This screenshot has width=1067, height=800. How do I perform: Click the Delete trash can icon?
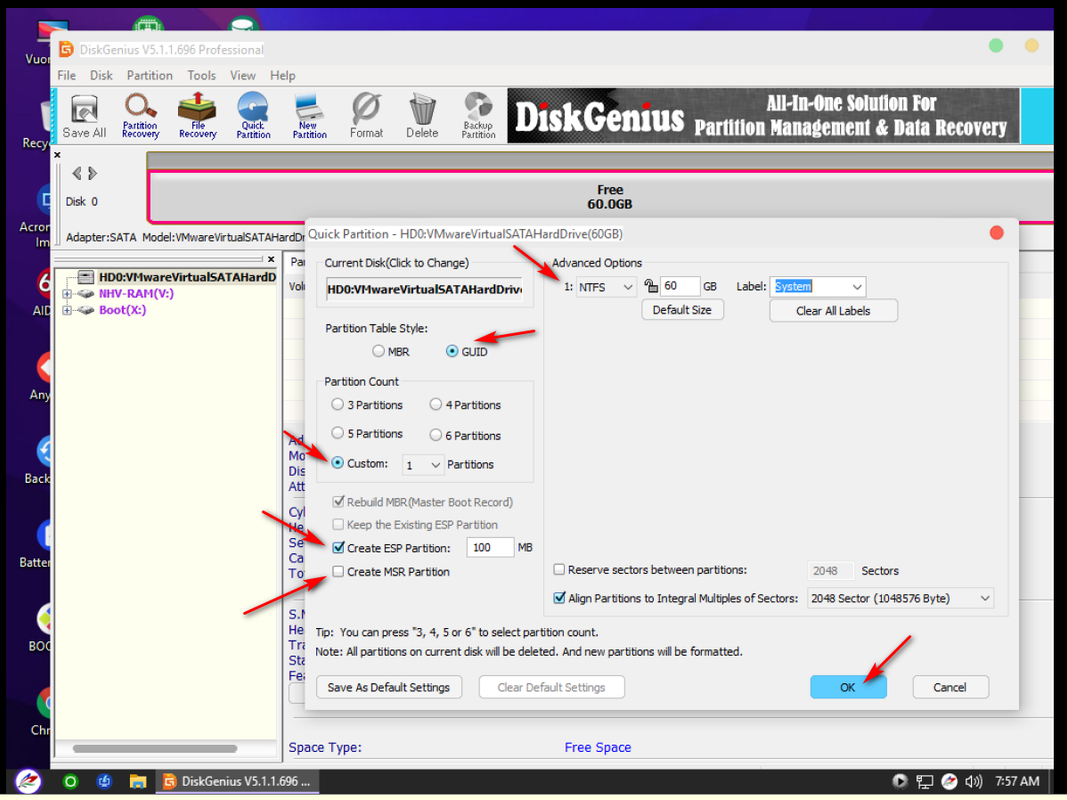tap(422, 116)
